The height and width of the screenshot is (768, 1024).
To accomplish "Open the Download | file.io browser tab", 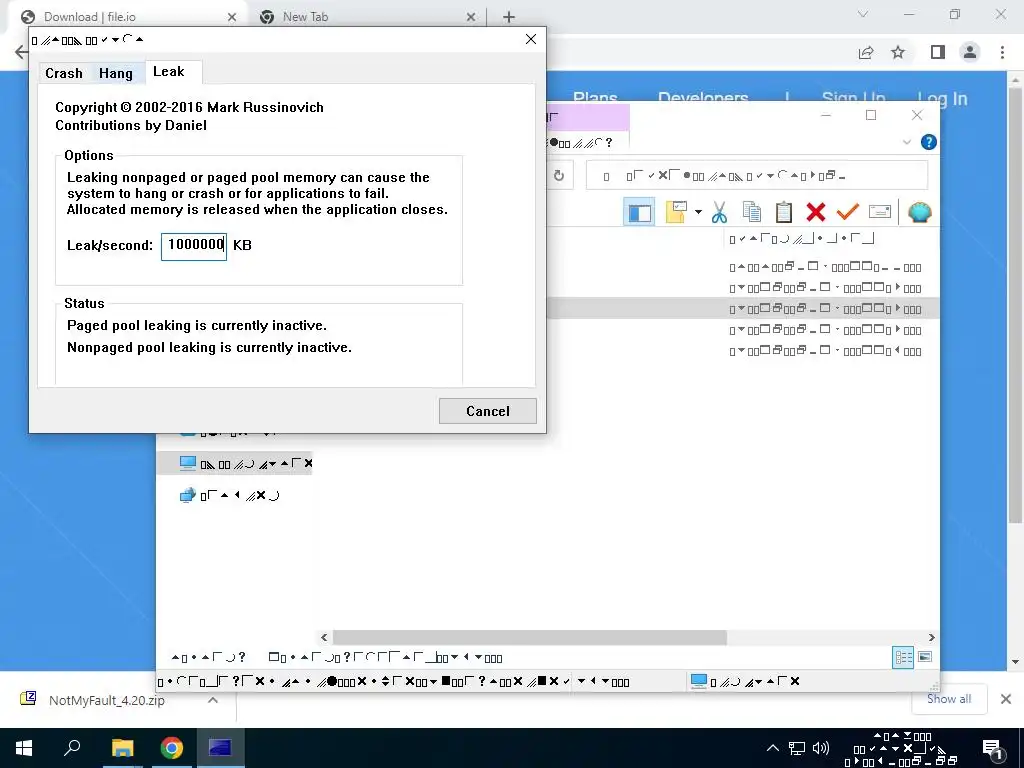I will 89,17.
